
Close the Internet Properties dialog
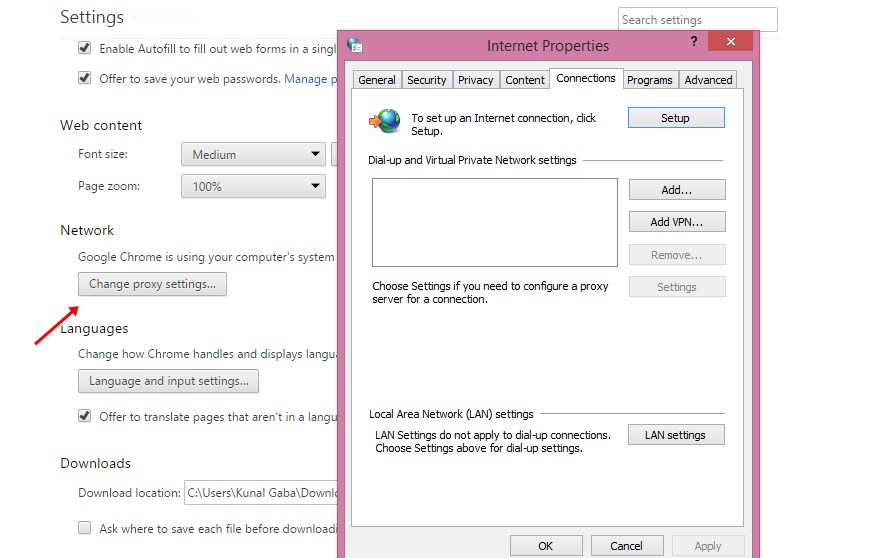coord(730,42)
